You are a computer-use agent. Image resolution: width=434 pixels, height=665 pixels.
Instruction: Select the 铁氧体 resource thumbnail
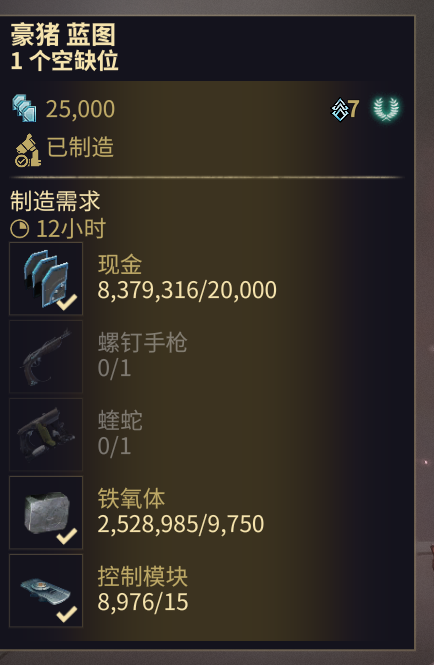[46, 513]
